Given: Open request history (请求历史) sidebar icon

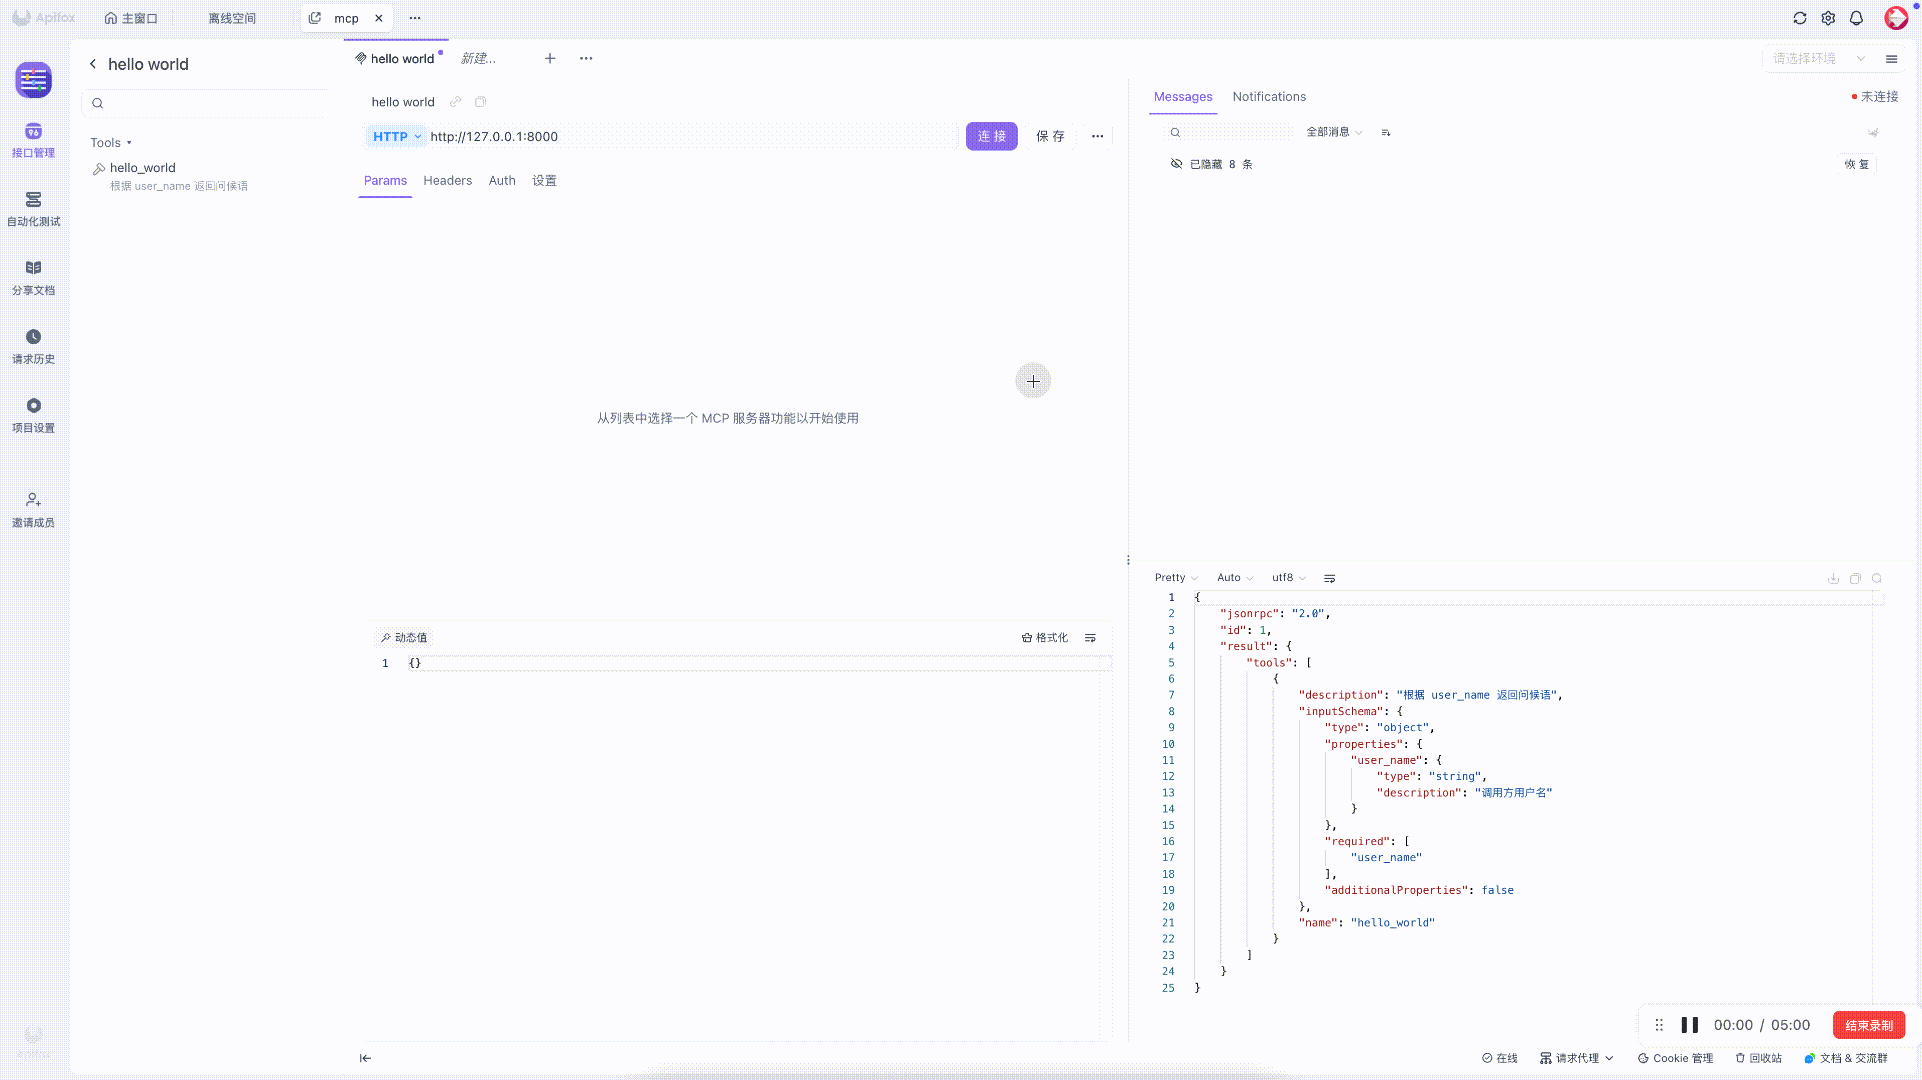Looking at the screenshot, I should [x=33, y=347].
